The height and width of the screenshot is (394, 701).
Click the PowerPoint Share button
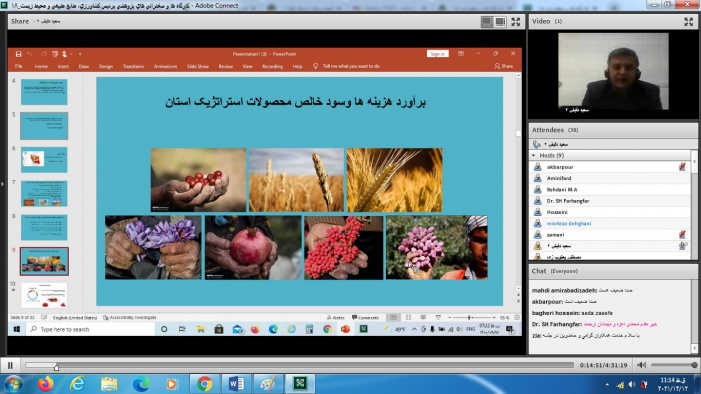504,66
